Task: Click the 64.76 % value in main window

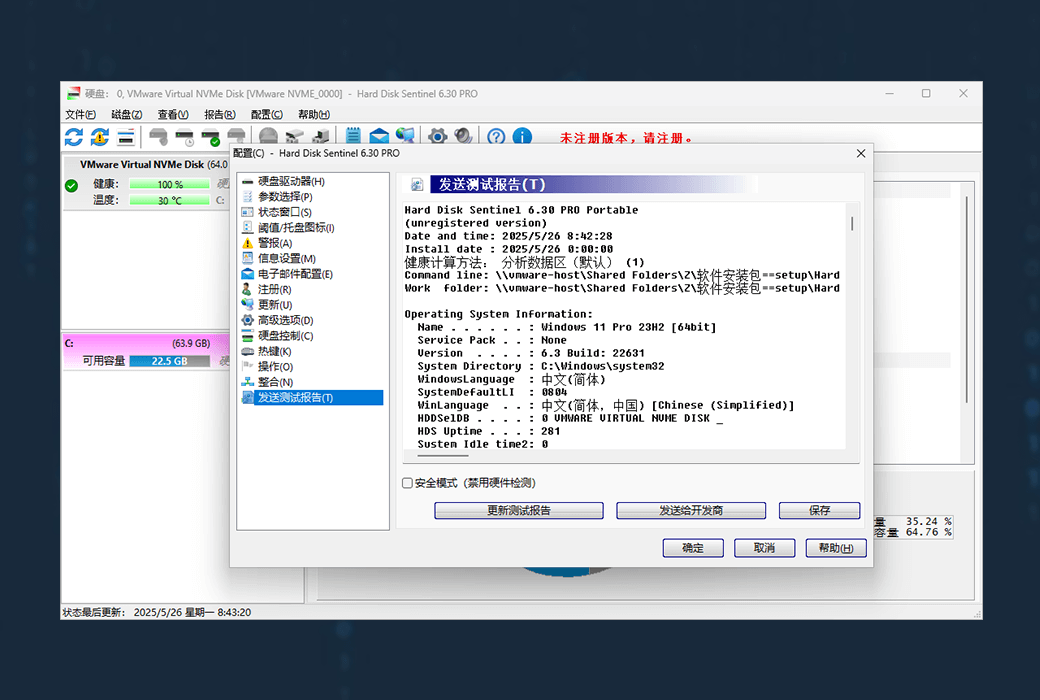Action: tap(929, 532)
